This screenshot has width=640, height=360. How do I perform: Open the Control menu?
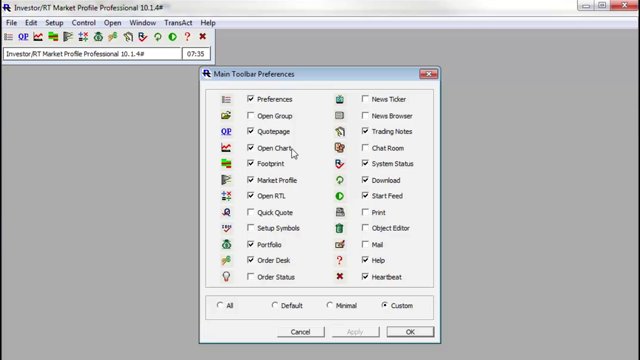(84, 23)
